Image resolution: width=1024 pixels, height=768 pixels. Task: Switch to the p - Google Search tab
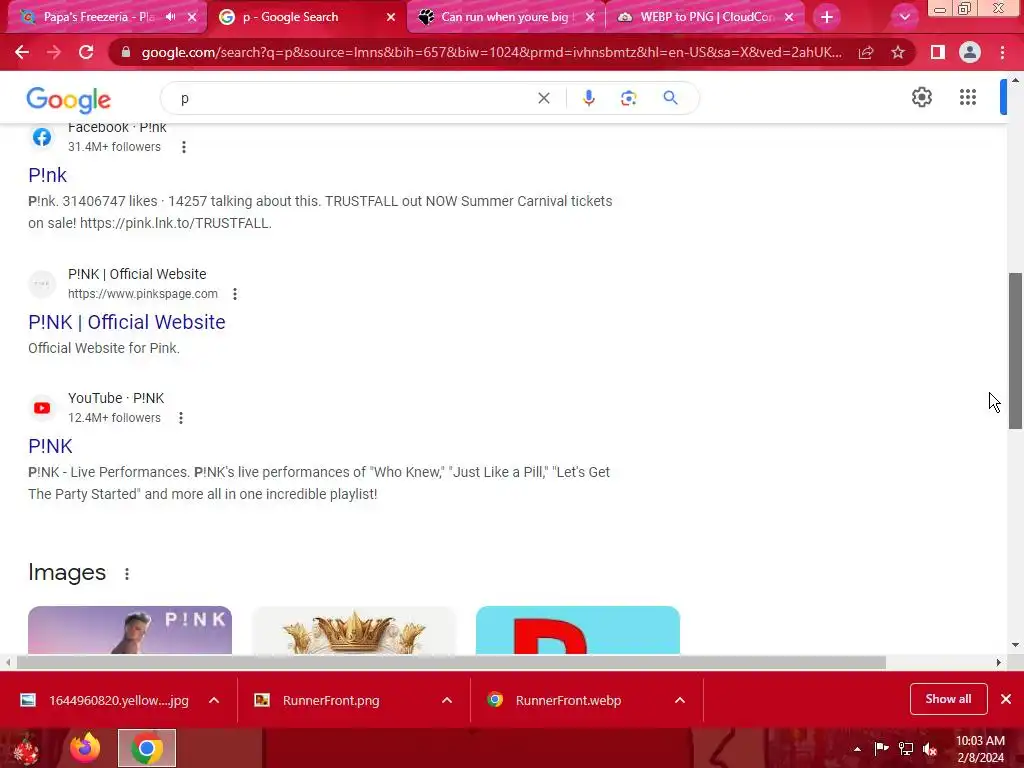[290, 17]
